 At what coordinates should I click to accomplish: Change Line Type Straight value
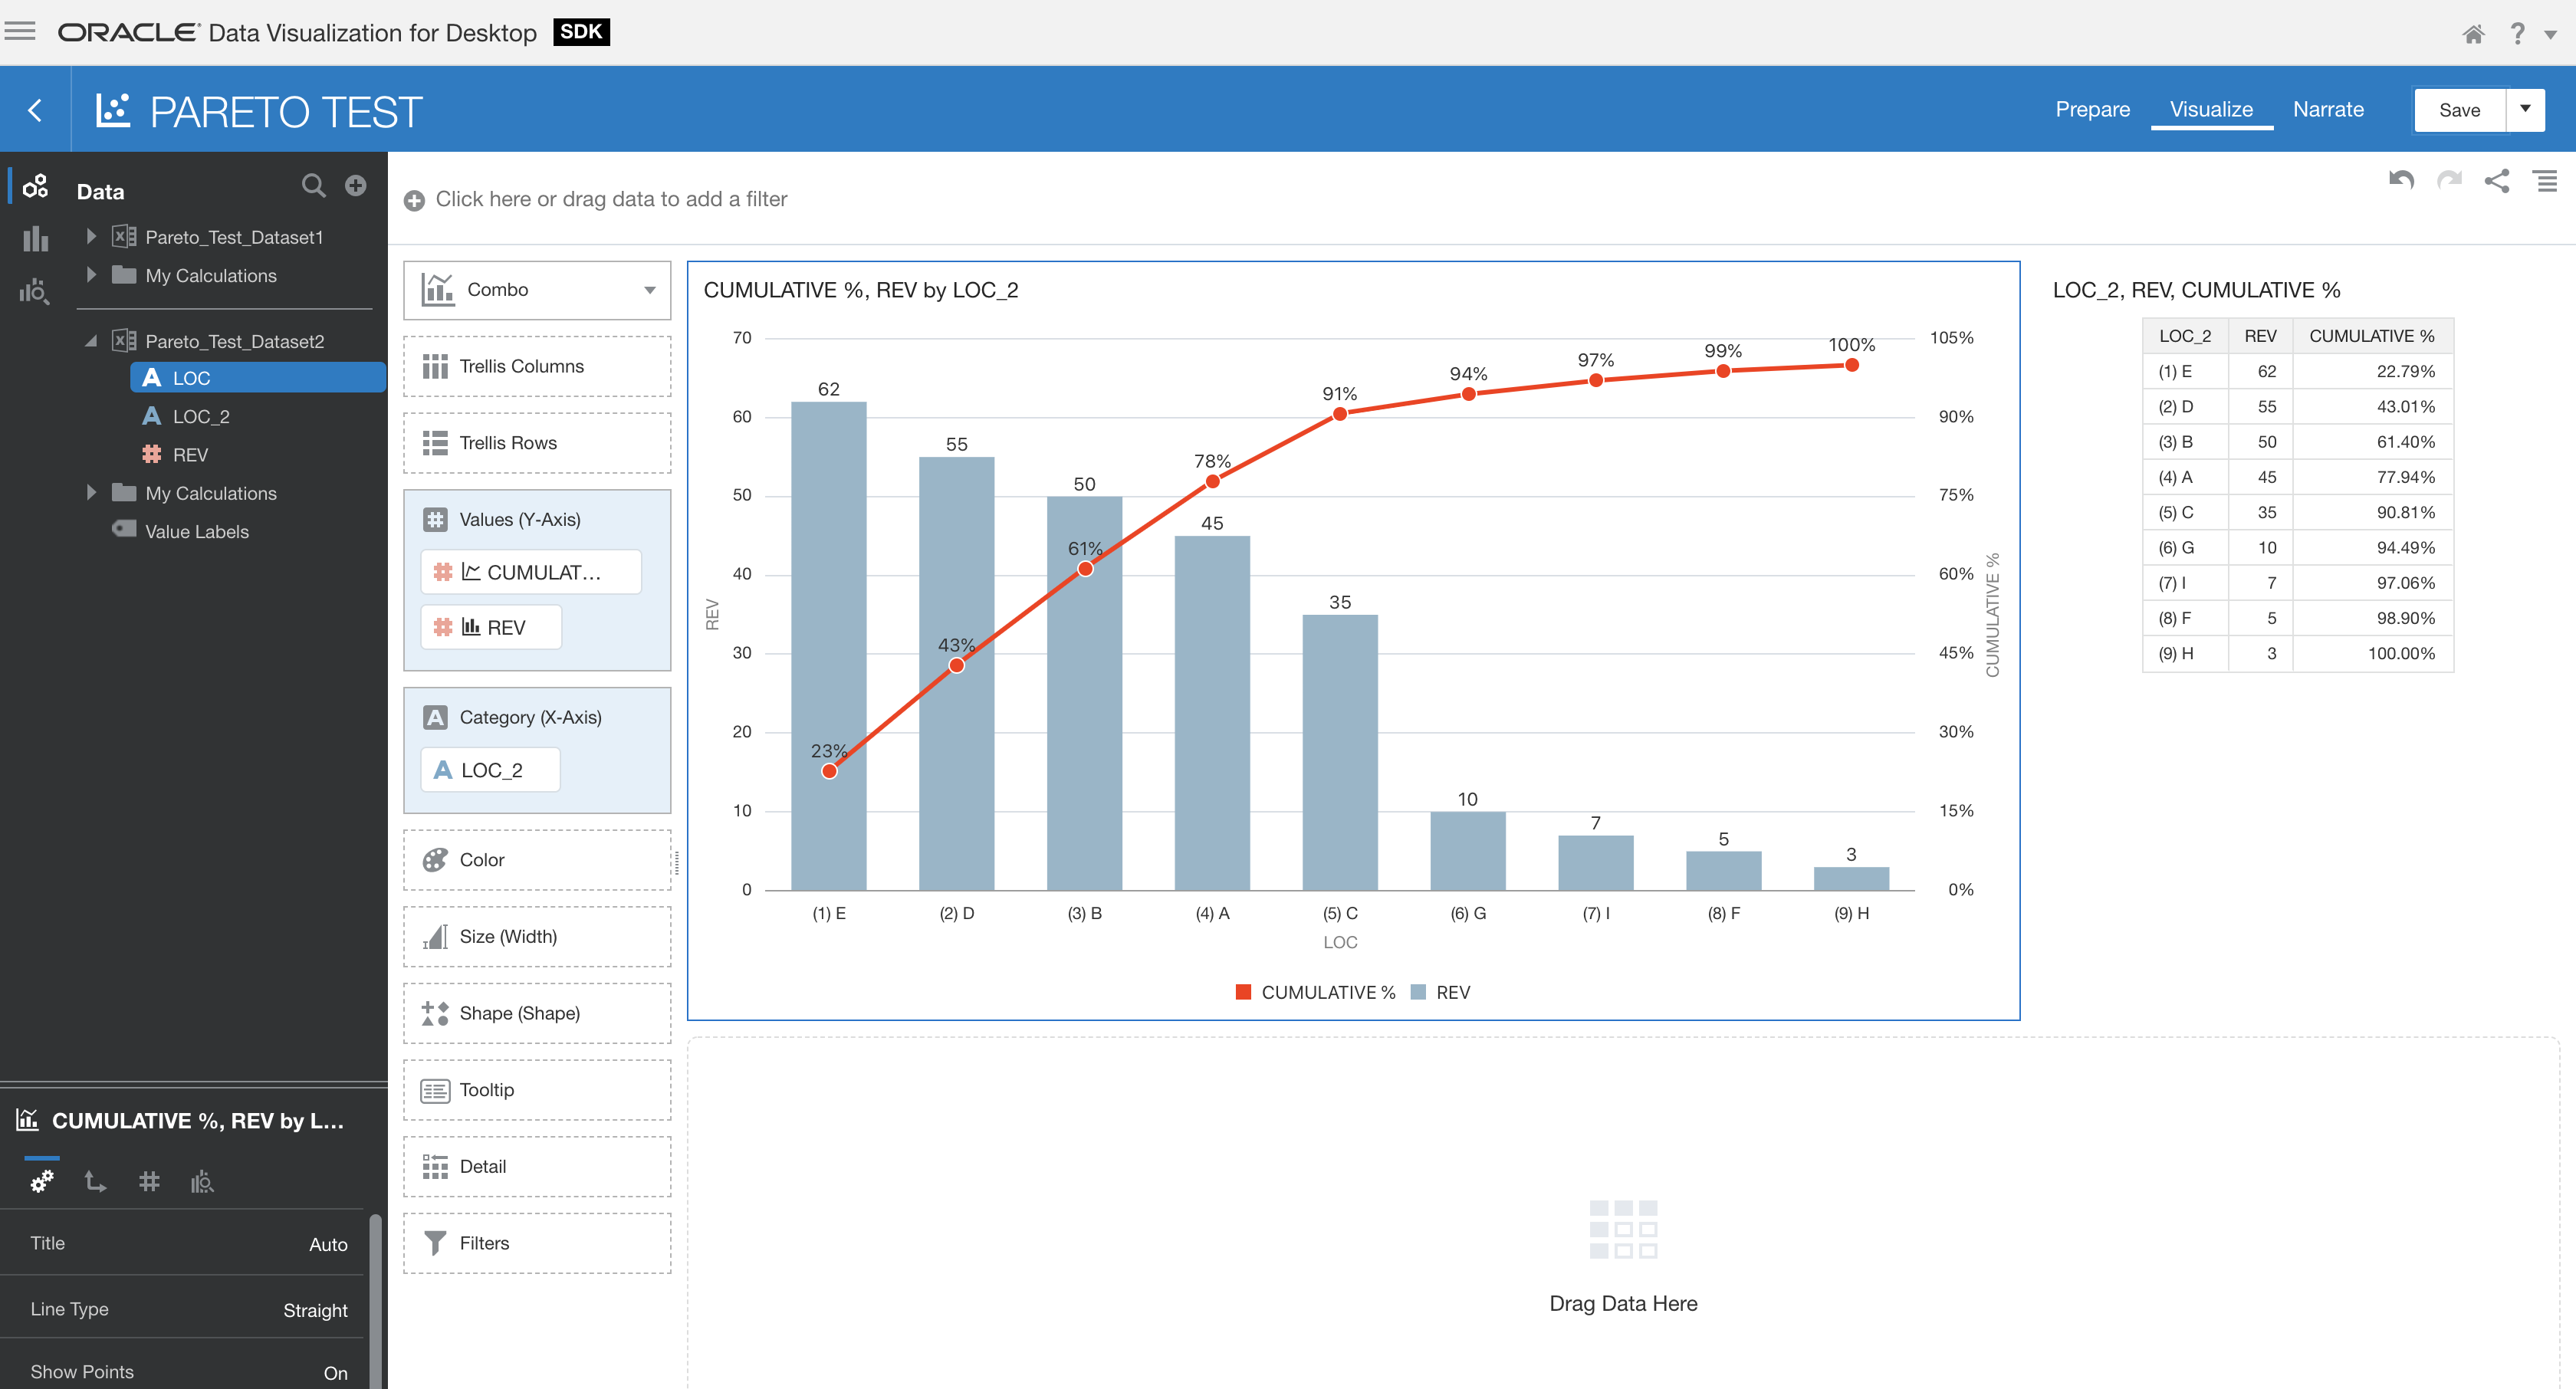(315, 1310)
